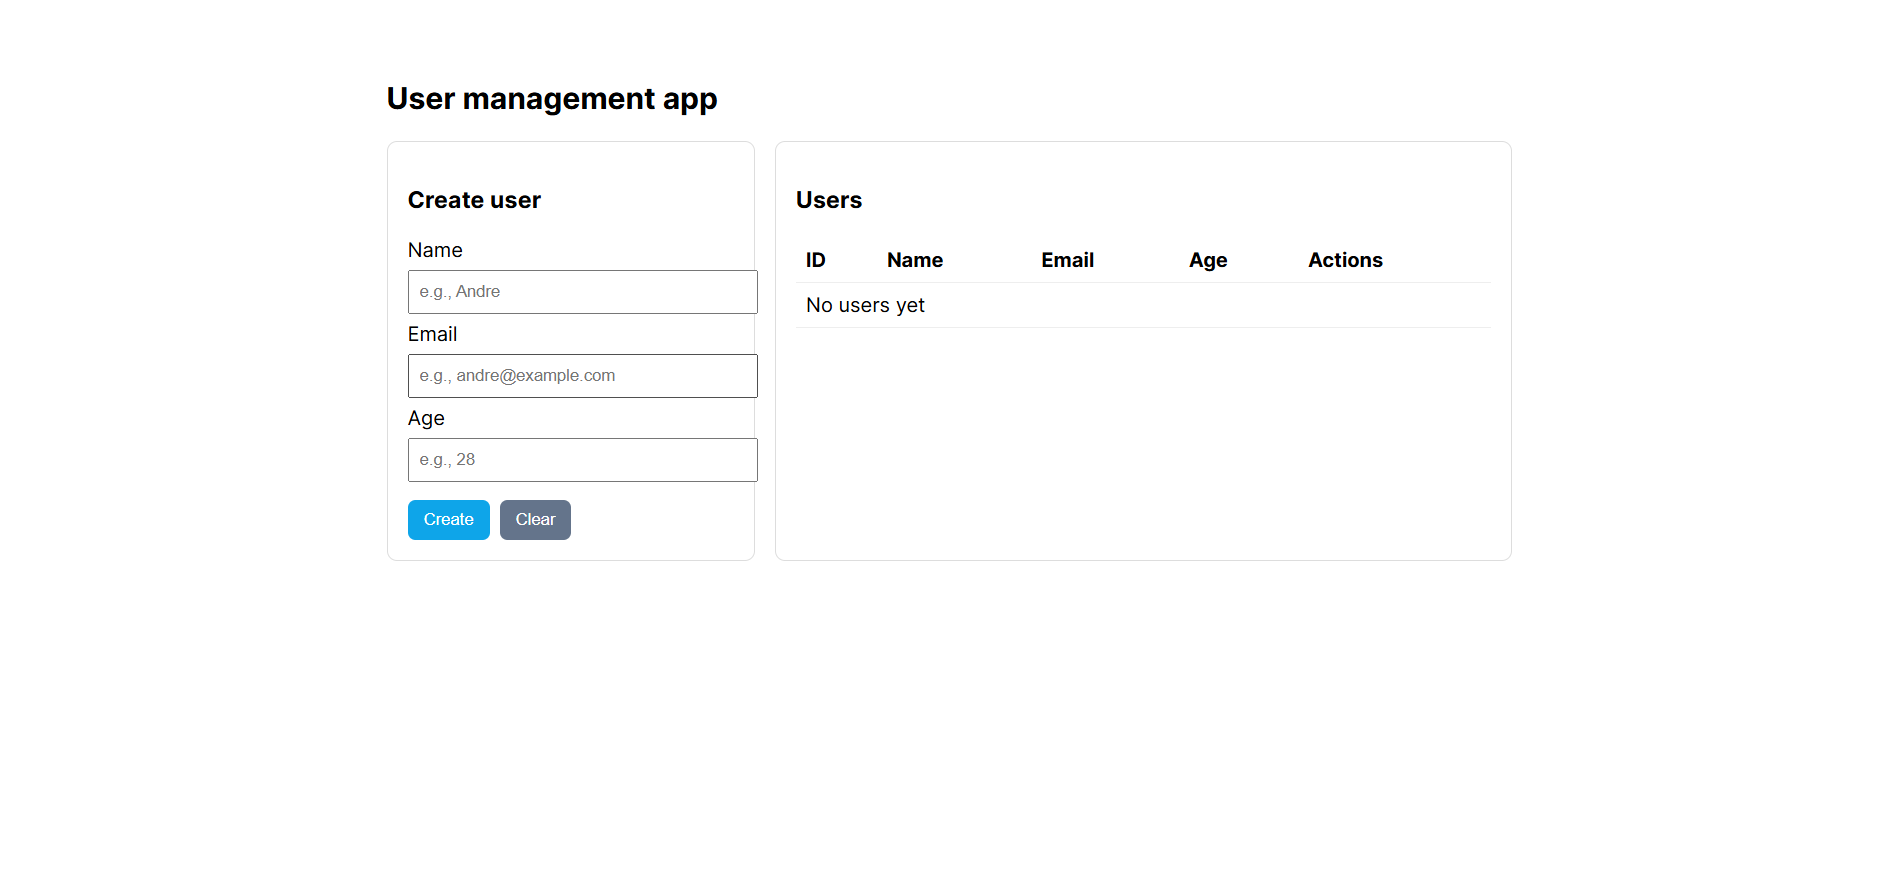
Task: Click the Email label in the form
Action: pos(432,334)
